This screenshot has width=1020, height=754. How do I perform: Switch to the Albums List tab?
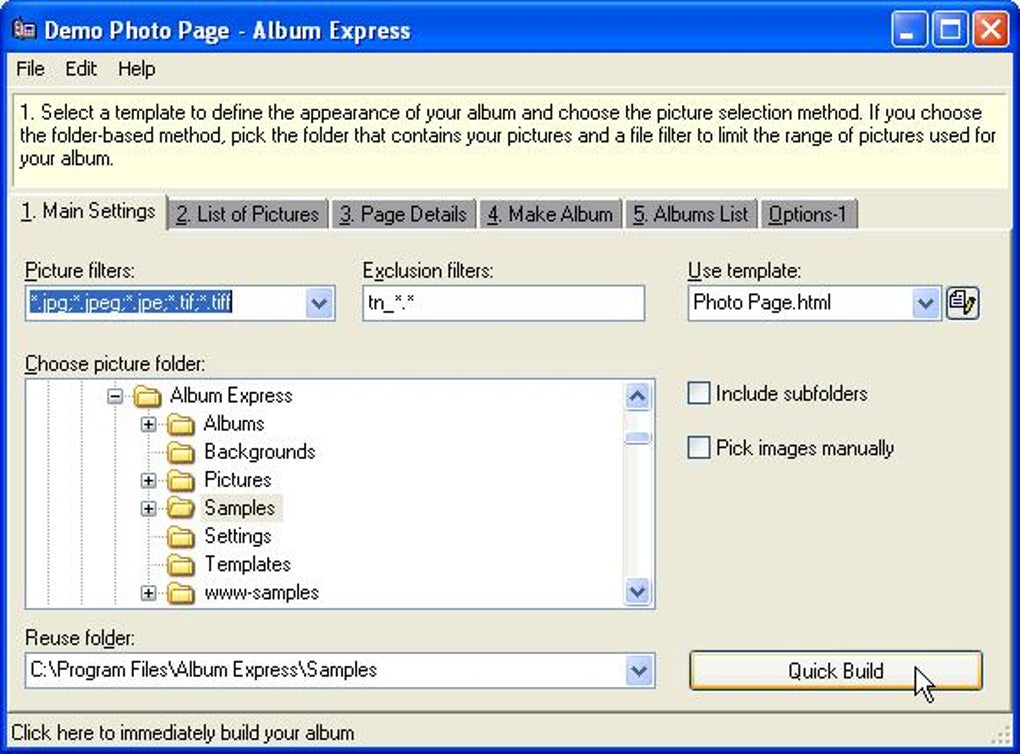pos(691,214)
